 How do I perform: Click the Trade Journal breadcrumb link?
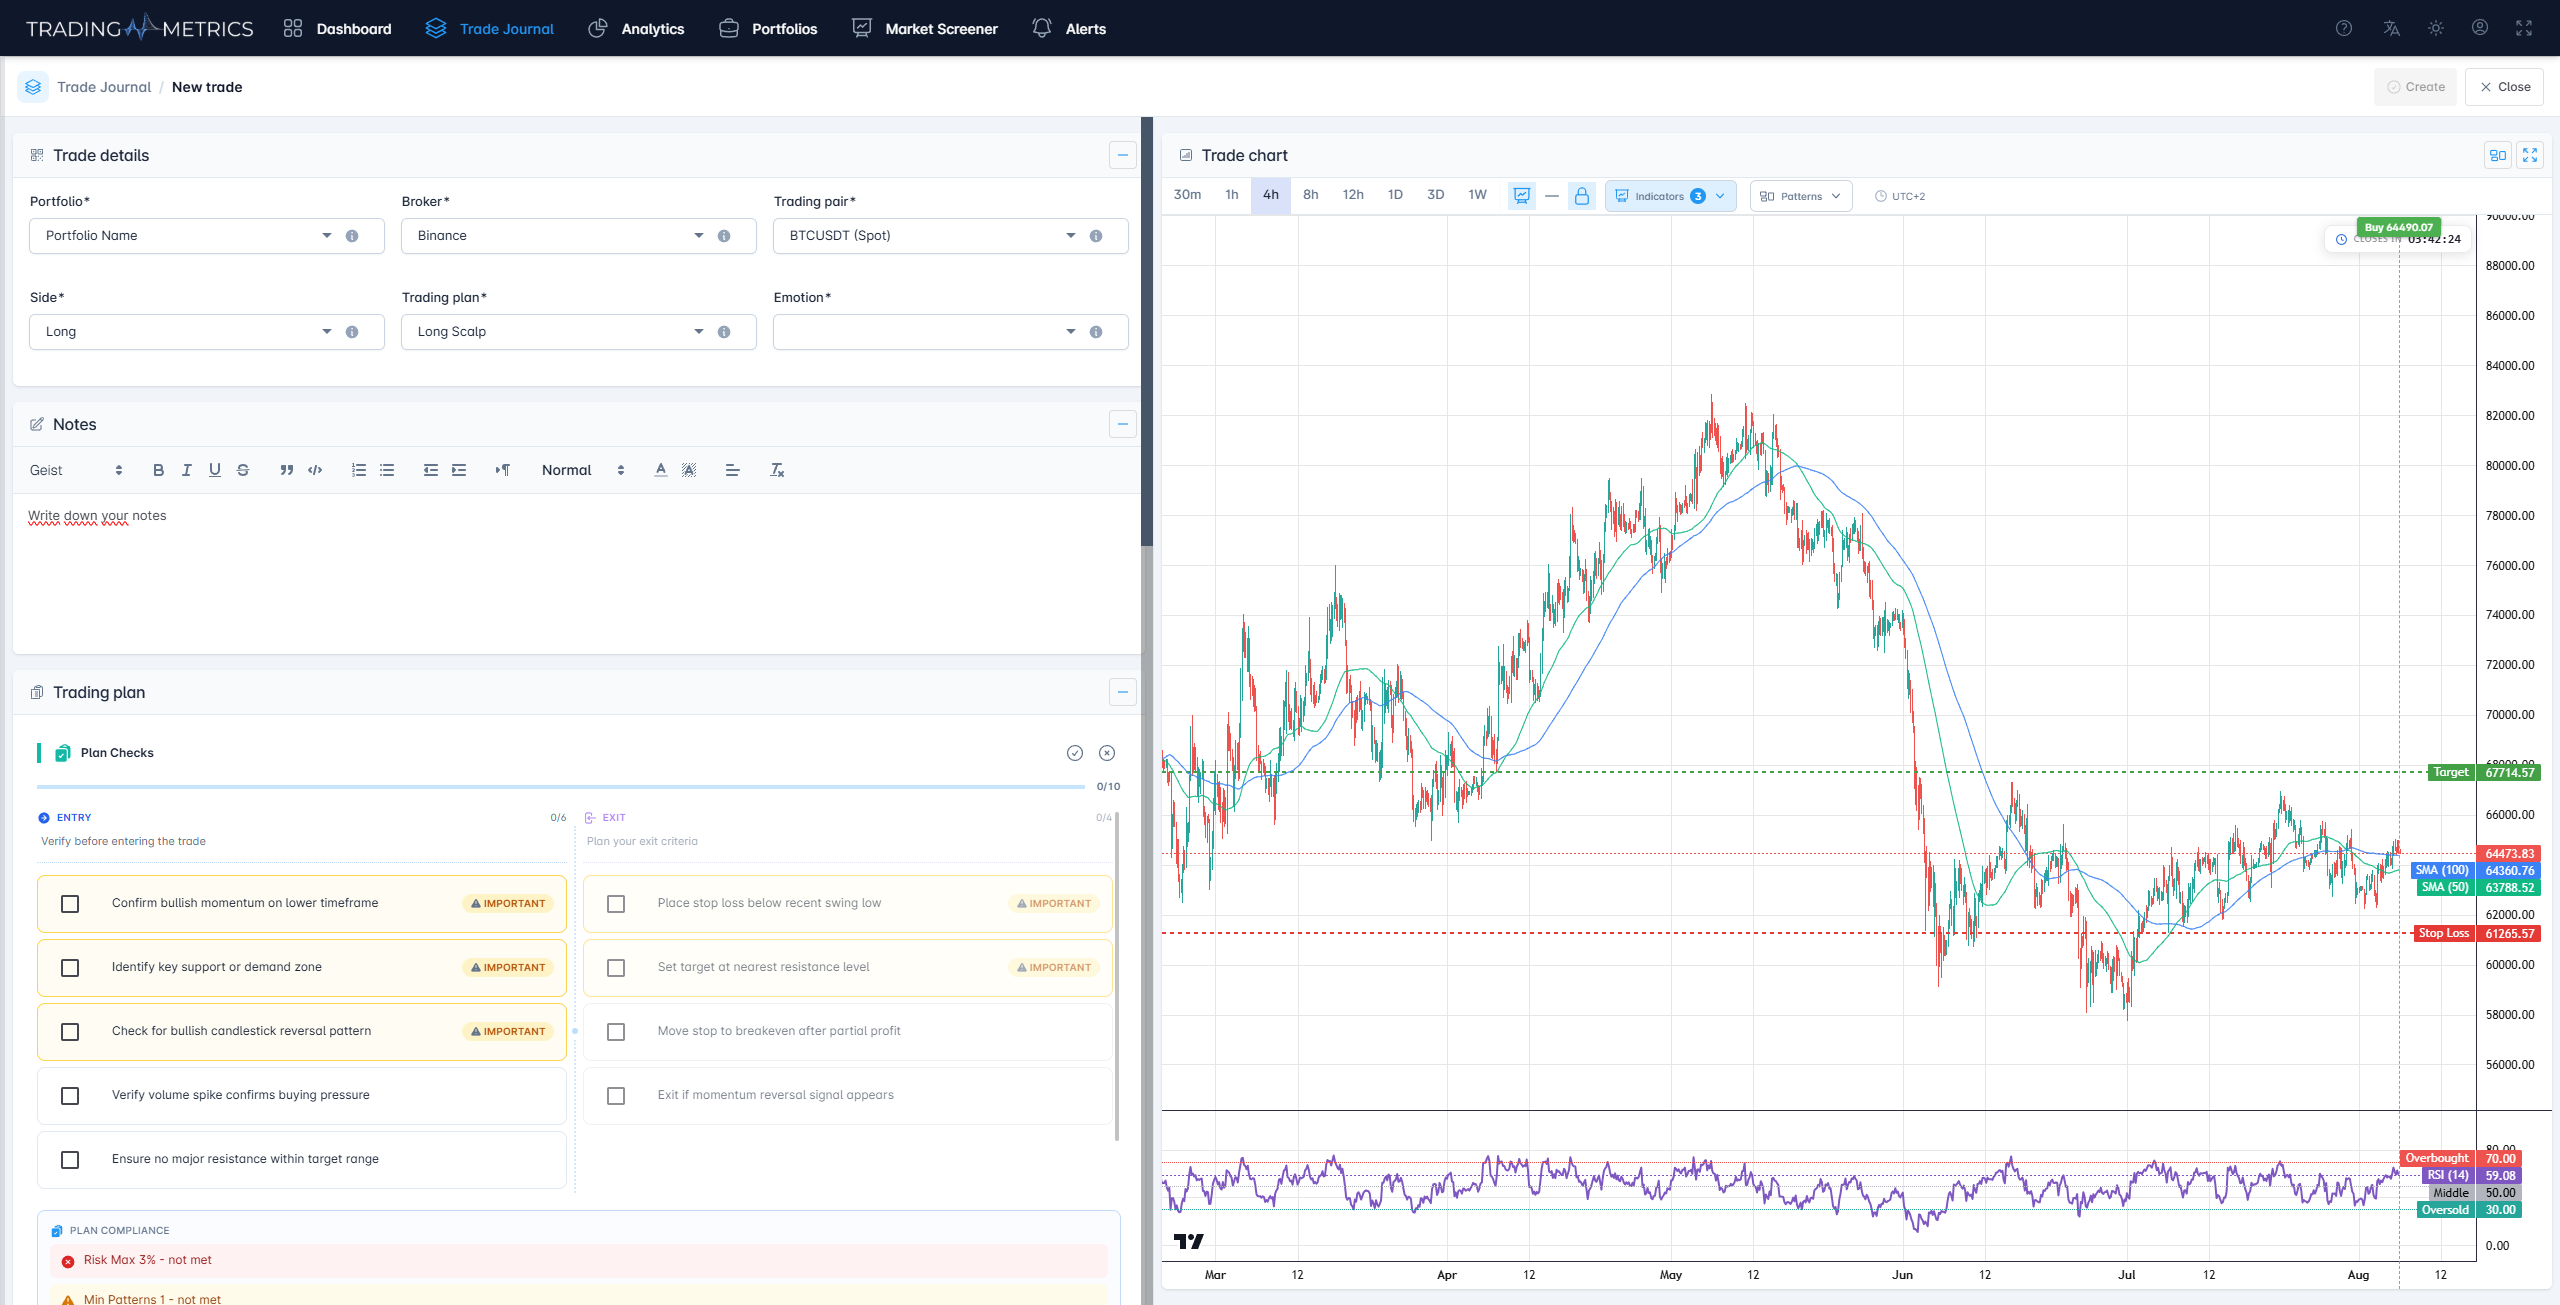(104, 87)
